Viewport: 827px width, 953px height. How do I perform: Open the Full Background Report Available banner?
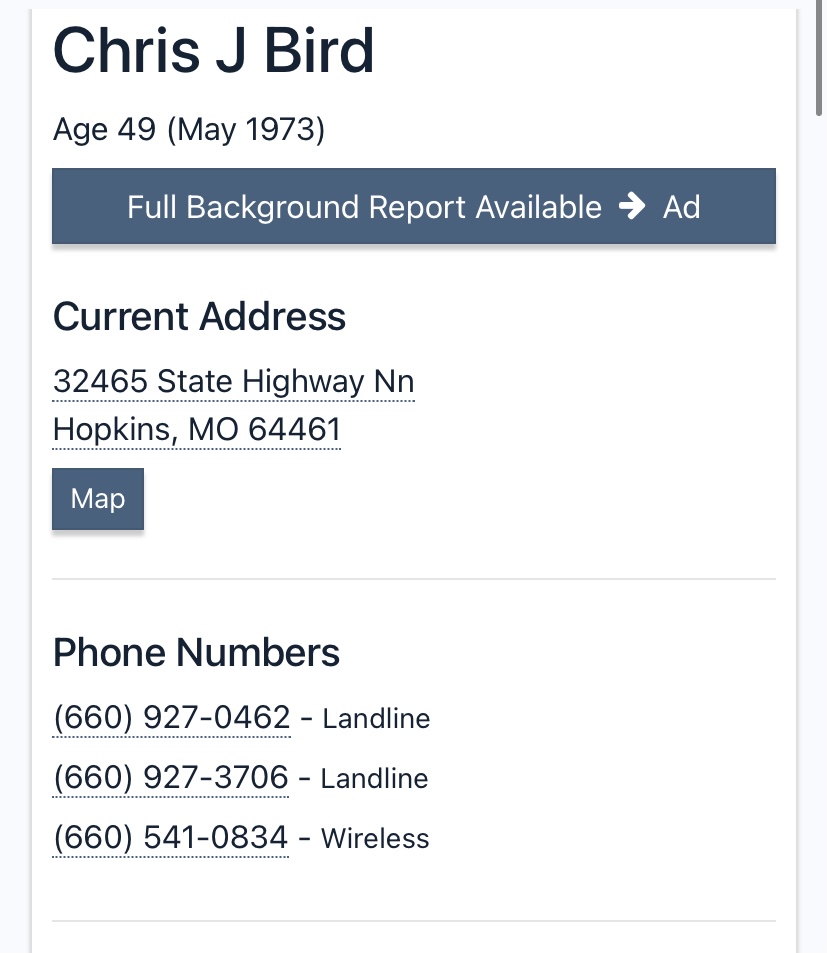[x=414, y=206]
